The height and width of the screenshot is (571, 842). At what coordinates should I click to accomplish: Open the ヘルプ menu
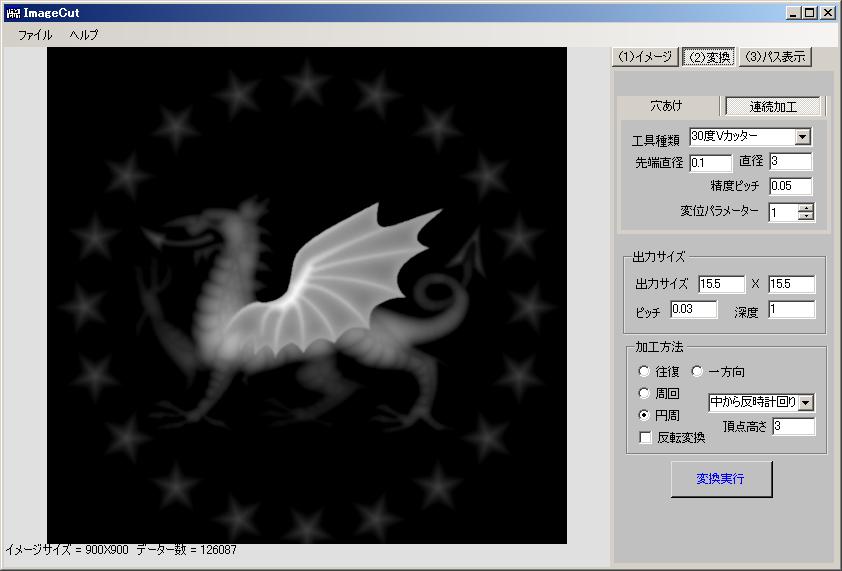(x=84, y=35)
